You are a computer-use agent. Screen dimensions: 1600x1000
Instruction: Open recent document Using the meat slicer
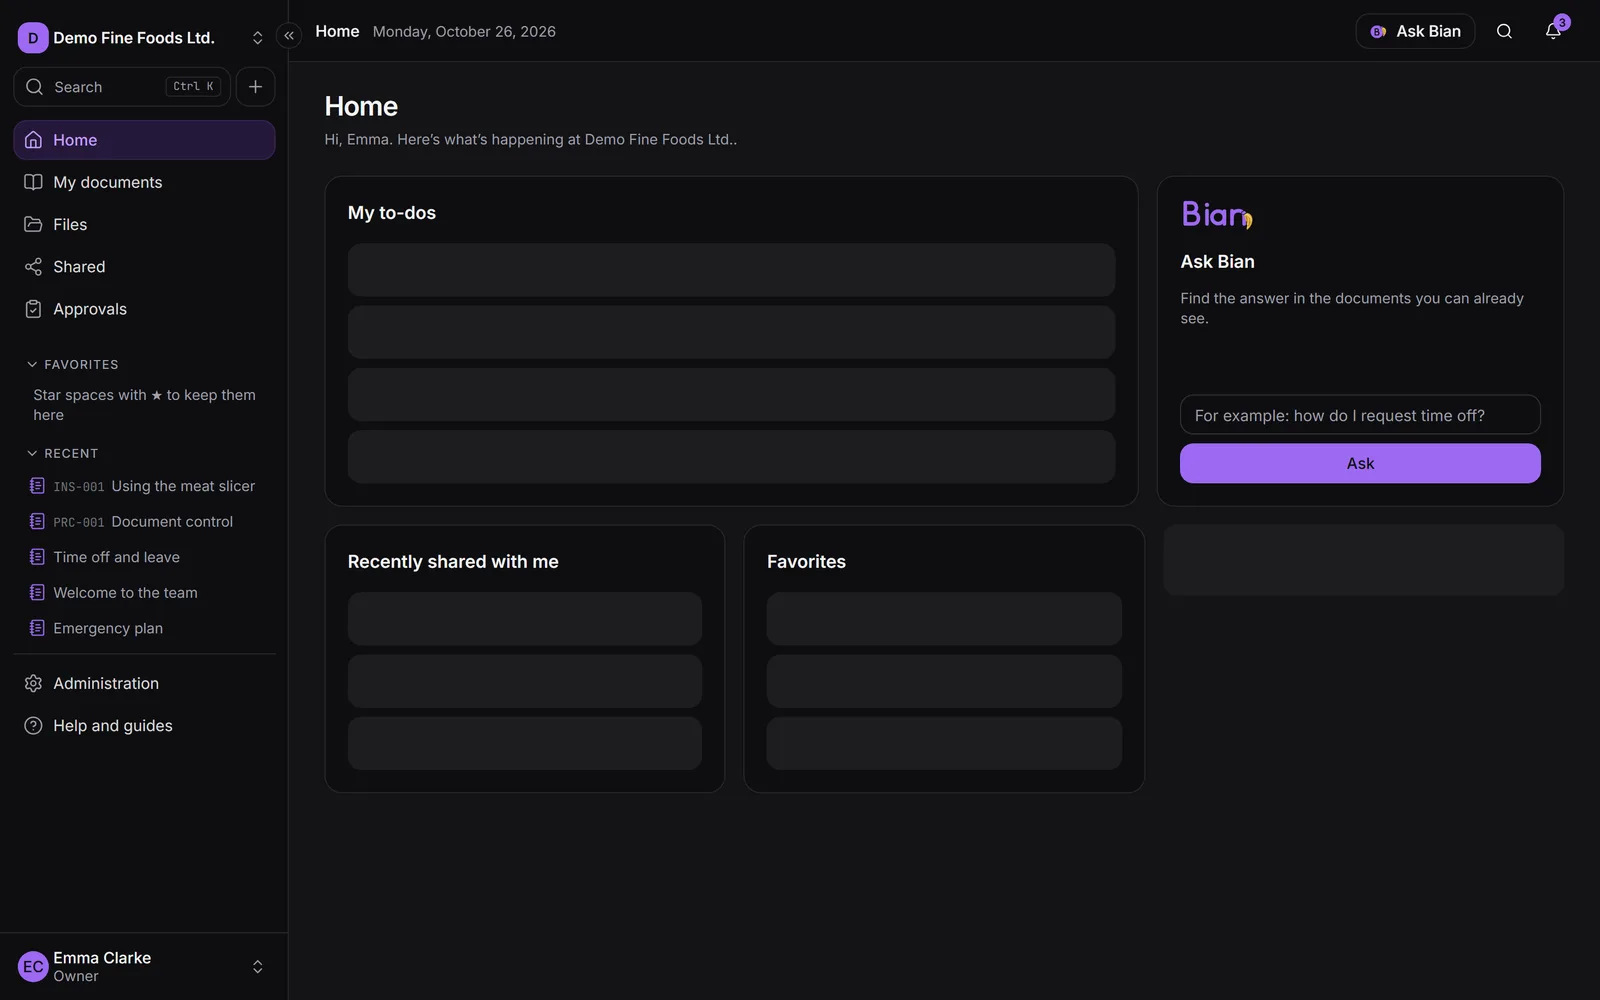click(x=144, y=486)
